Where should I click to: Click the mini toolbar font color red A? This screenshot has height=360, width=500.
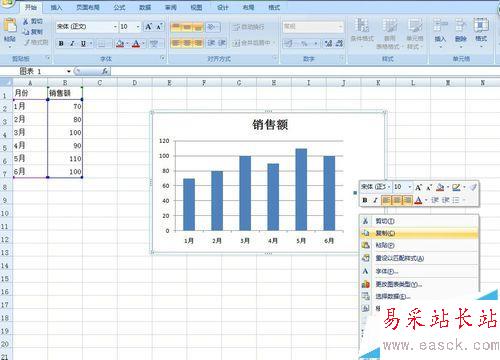(x=419, y=200)
